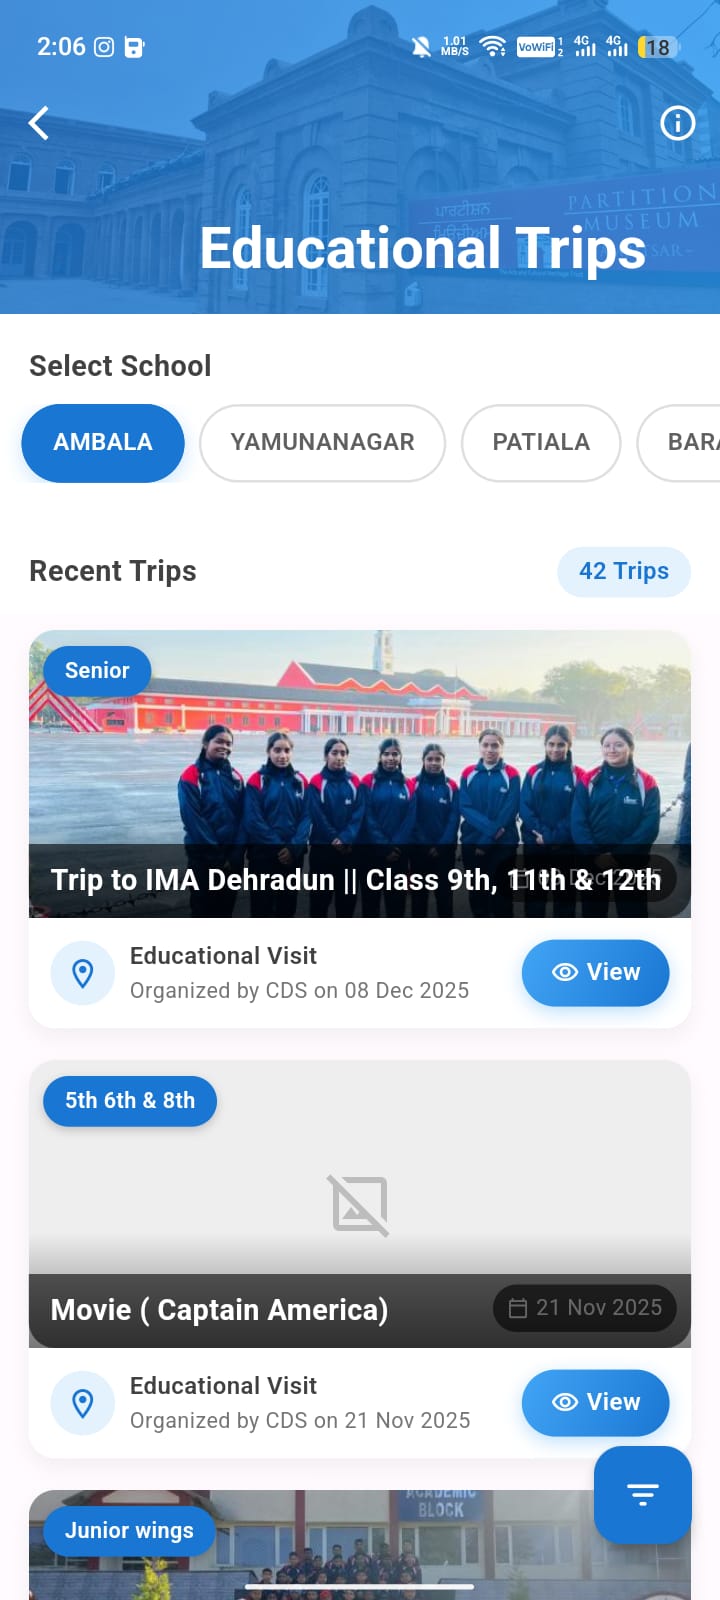
Task: Open the floating filter button
Action: (642, 1494)
